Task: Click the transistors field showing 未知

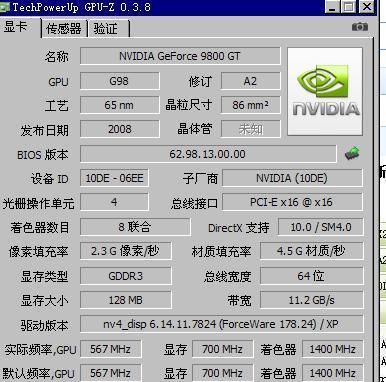Action: (250, 129)
